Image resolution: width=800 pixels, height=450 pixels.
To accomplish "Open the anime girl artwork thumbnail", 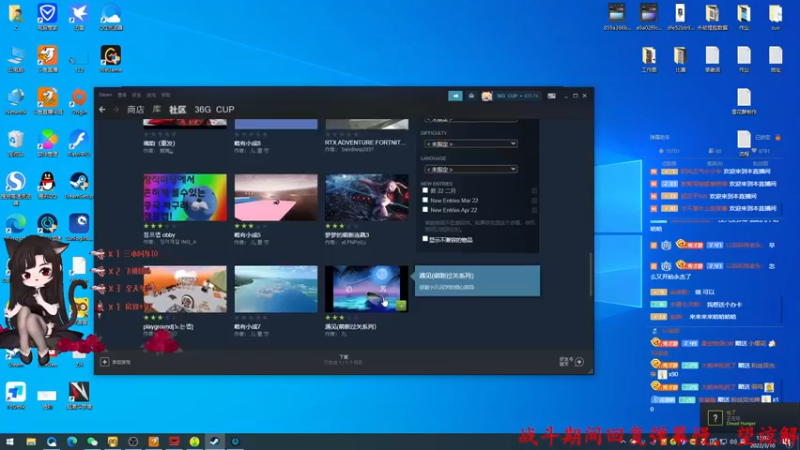I will pyautogui.click(x=366, y=197).
